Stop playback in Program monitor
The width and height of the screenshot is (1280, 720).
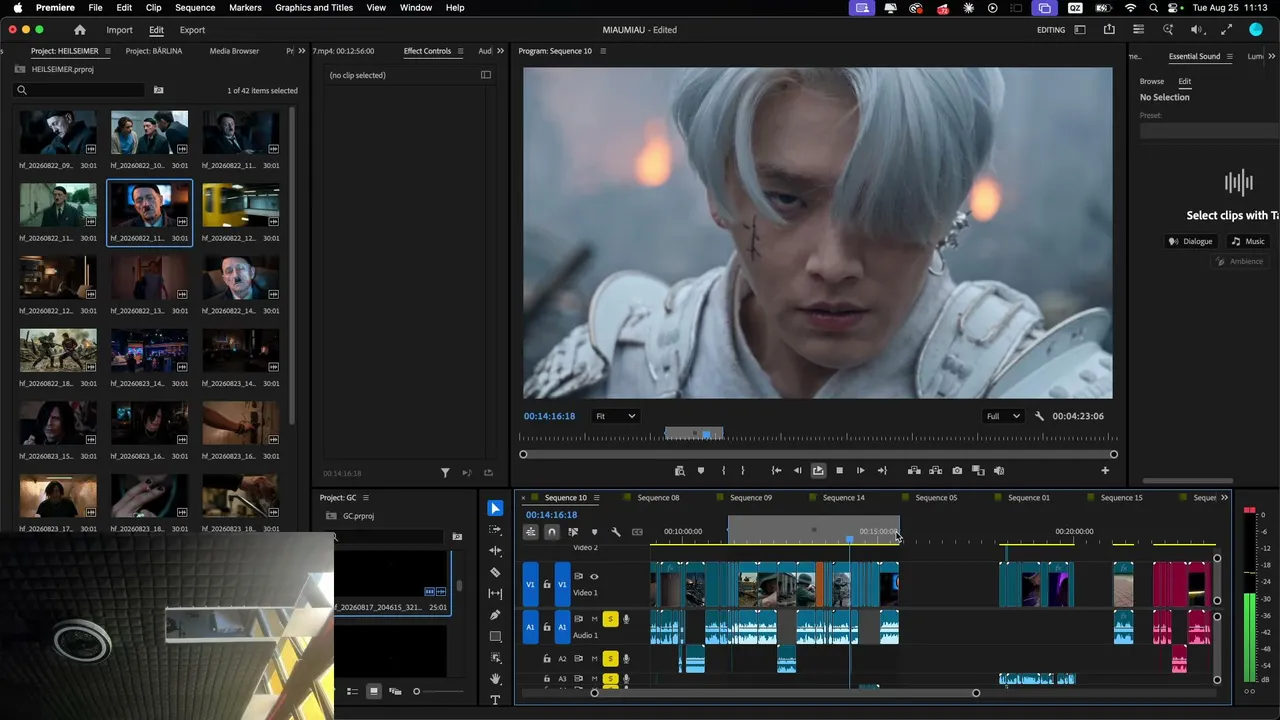point(839,470)
